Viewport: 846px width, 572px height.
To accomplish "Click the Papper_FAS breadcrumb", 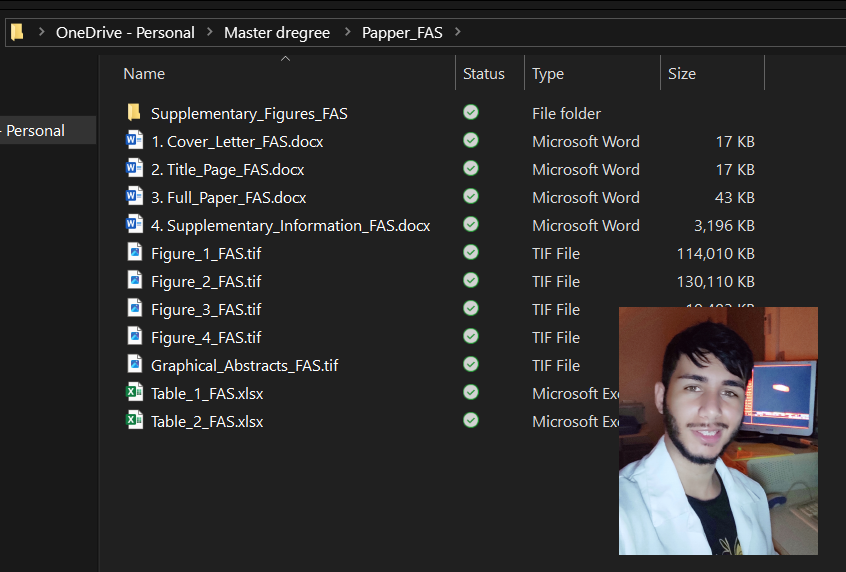I will click(x=402, y=33).
